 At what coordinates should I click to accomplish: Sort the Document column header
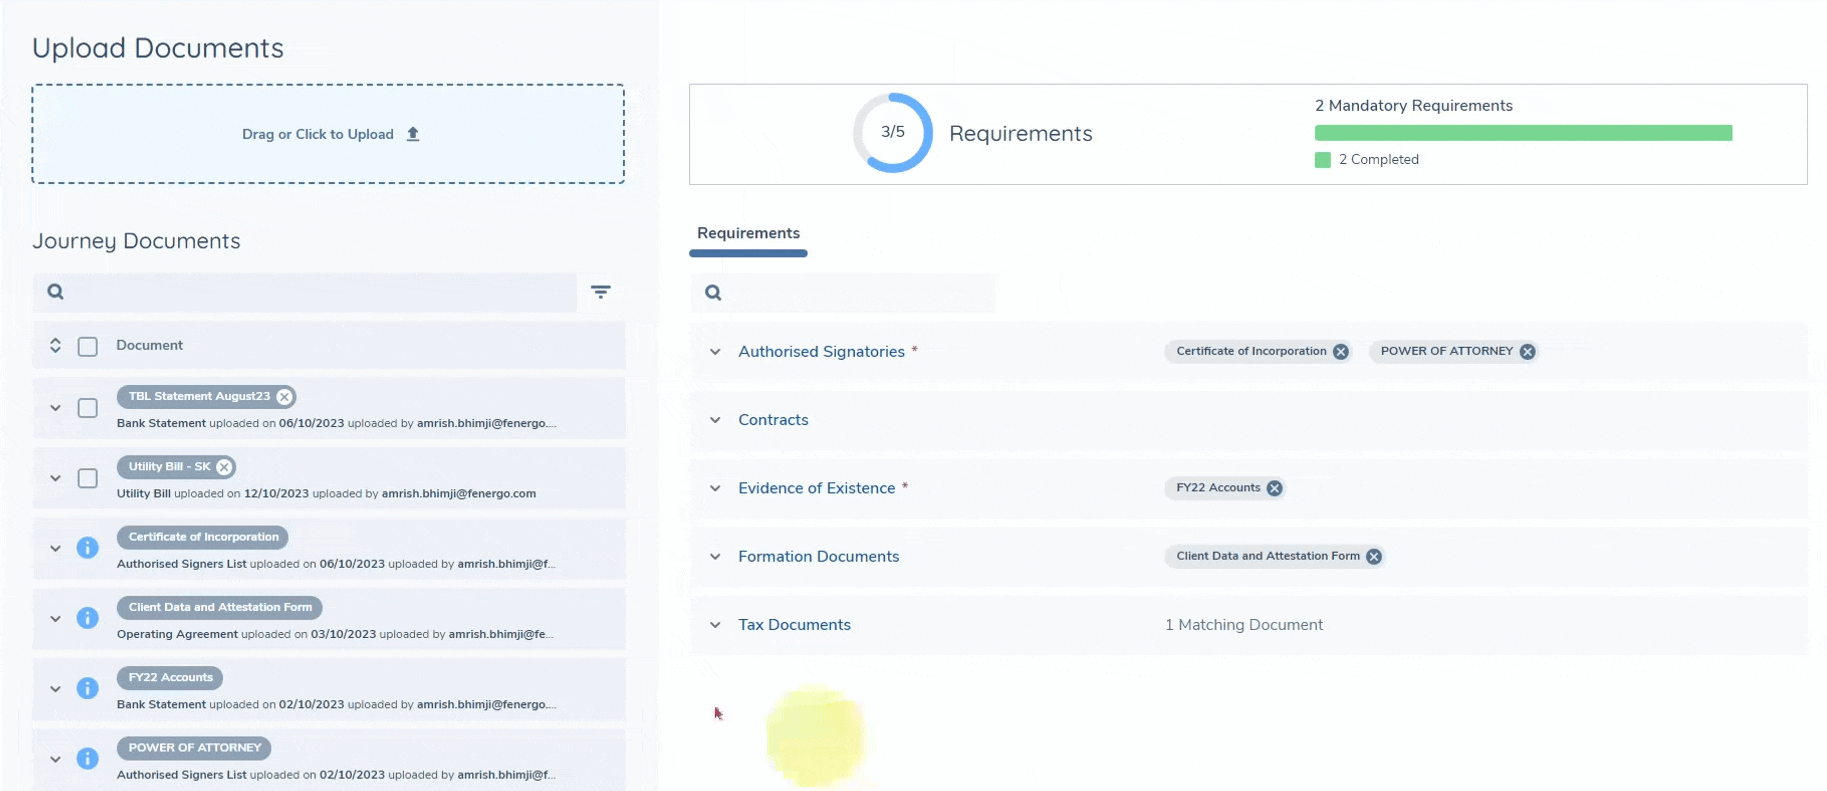tap(55, 346)
